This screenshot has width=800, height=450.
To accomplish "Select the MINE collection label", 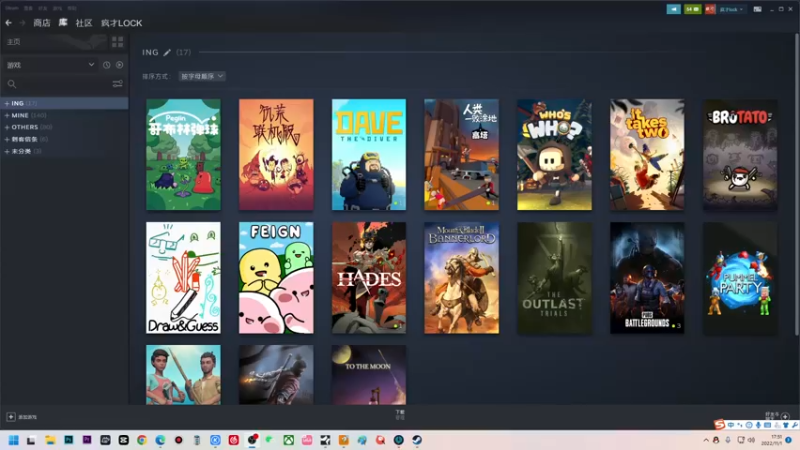I will (20, 115).
